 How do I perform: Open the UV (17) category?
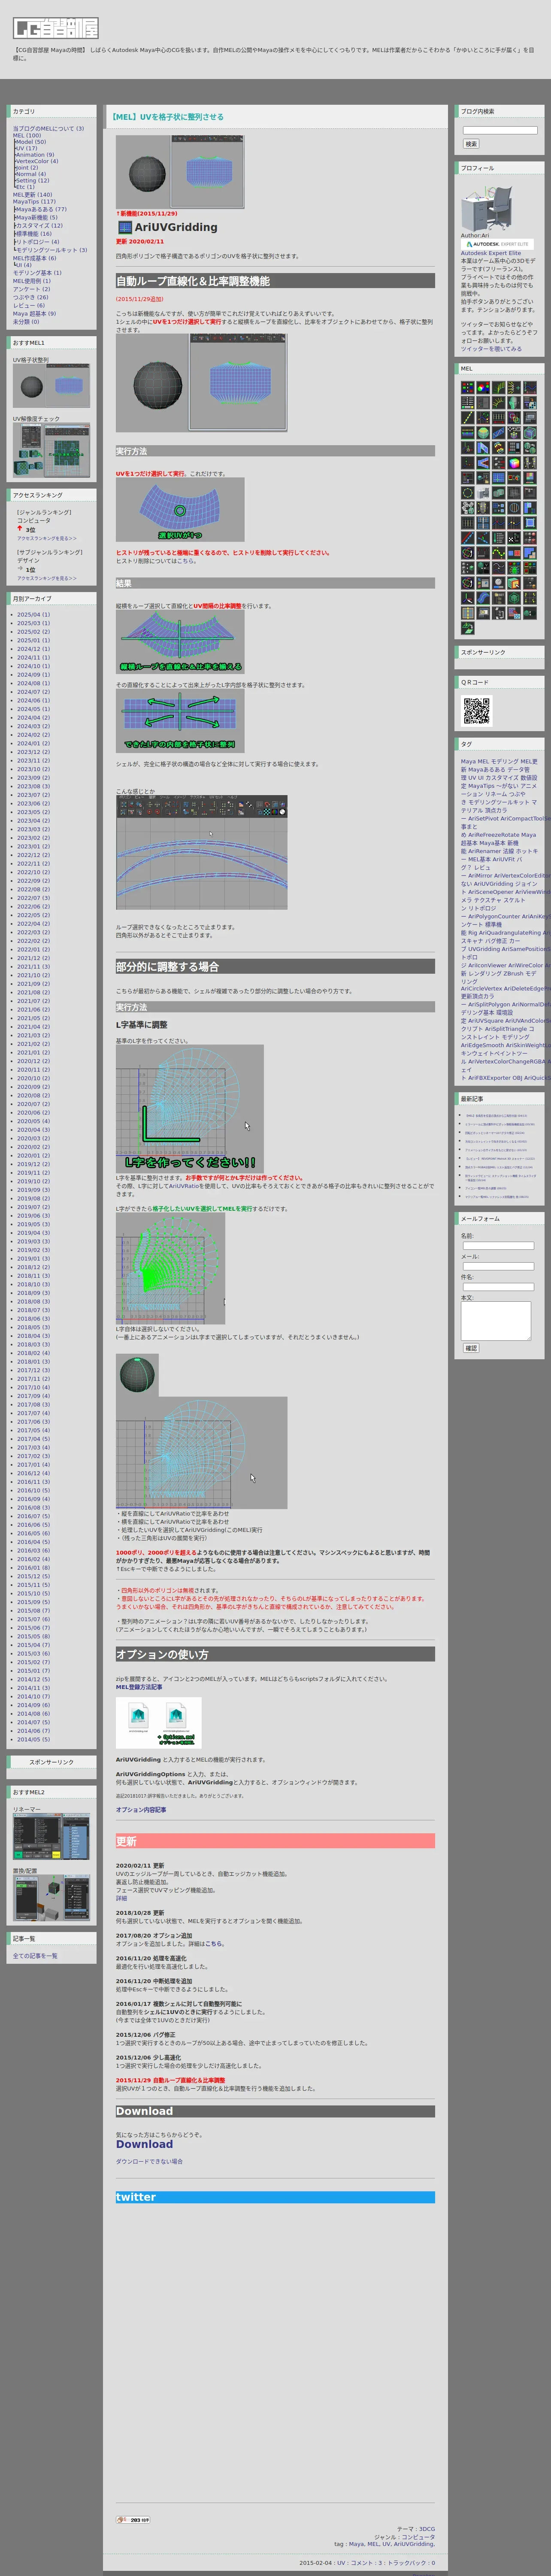(x=26, y=149)
